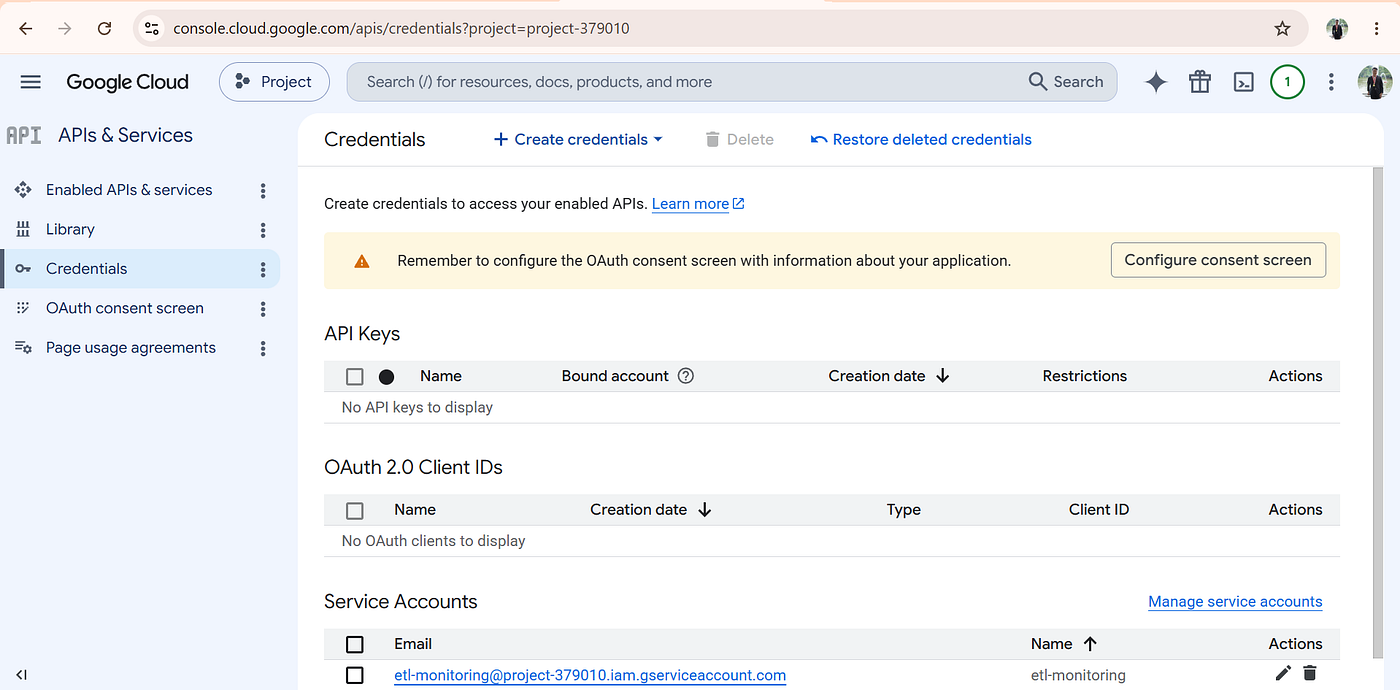The image size is (1400, 690).
Task: View site information icon in address bar
Action: click(152, 29)
